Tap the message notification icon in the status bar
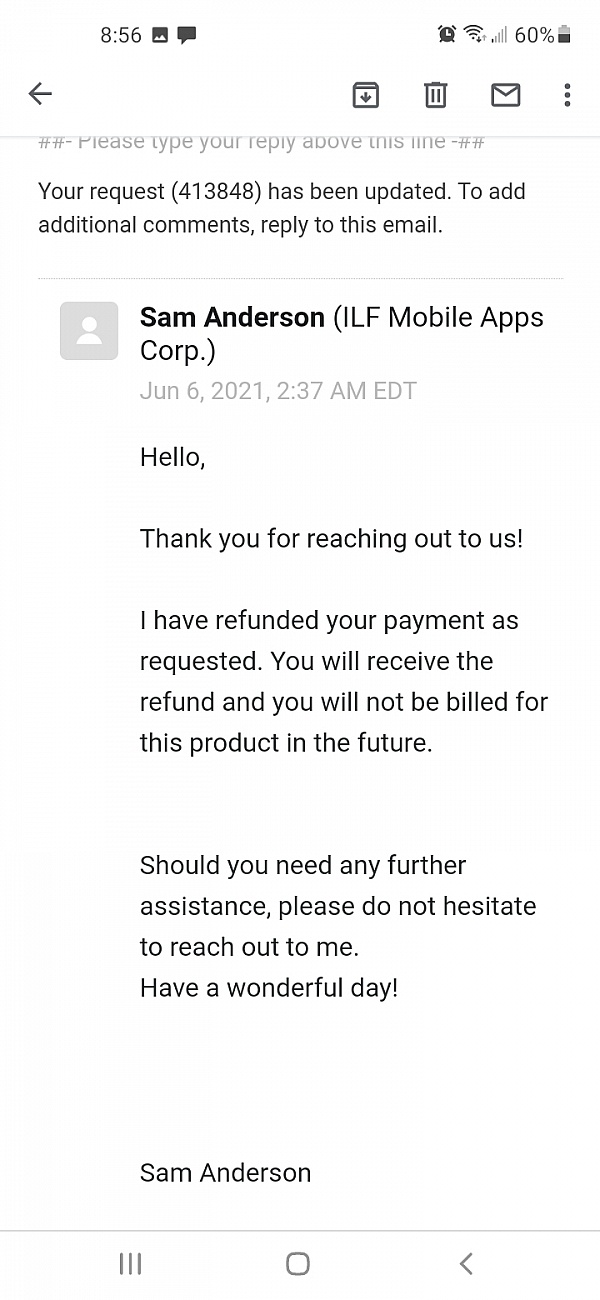This screenshot has height=1300, width=600. pyautogui.click(x=187, y=35)
